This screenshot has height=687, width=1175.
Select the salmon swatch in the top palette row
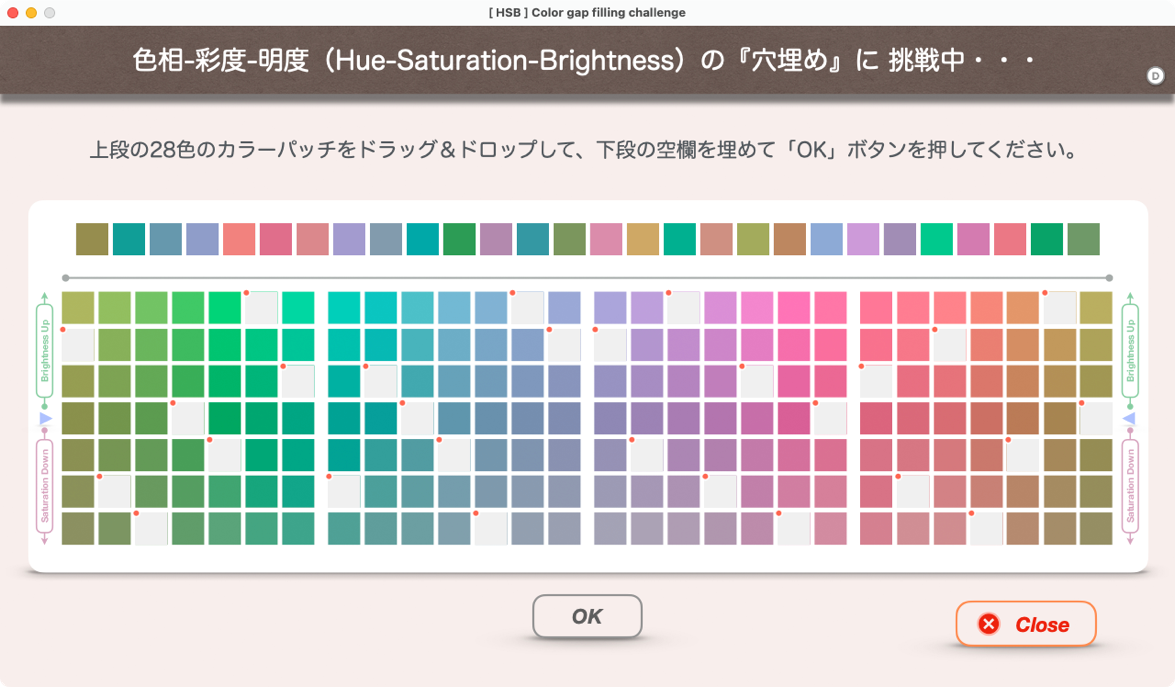coord(239,239)
